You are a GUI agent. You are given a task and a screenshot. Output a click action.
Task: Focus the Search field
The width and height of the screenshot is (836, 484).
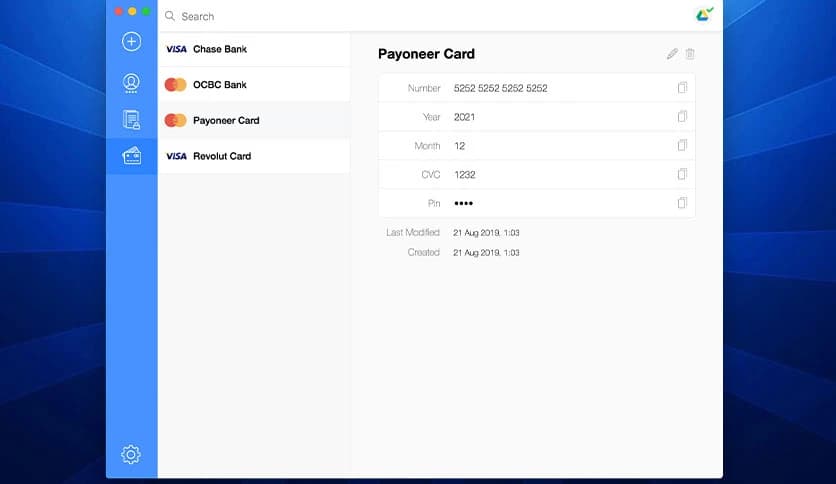point(427,16)
